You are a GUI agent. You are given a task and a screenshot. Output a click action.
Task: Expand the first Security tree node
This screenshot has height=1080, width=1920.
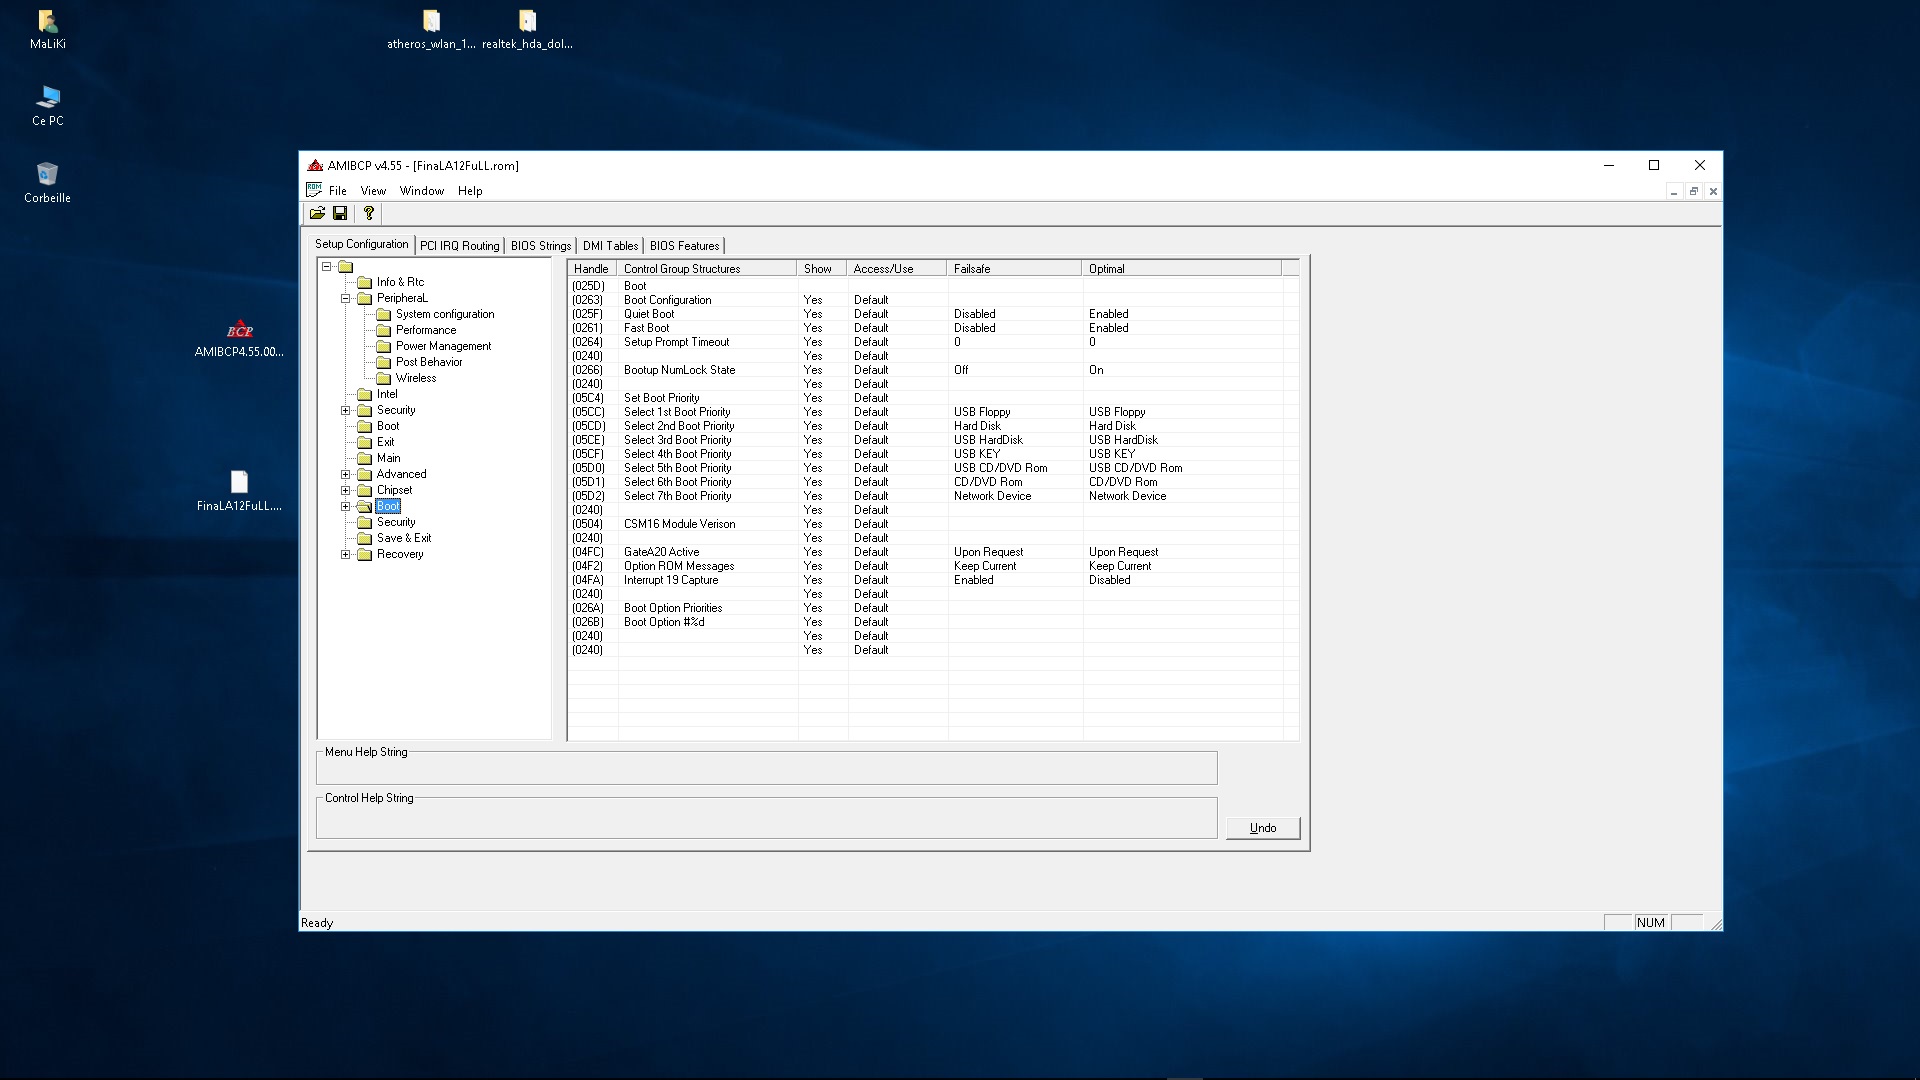[346, 411]
